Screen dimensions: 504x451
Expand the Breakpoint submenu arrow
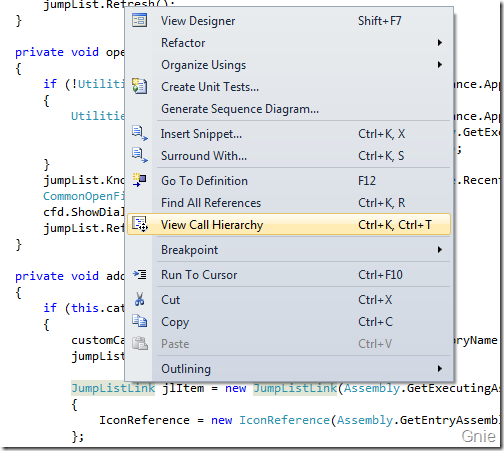tap(440, 250)
